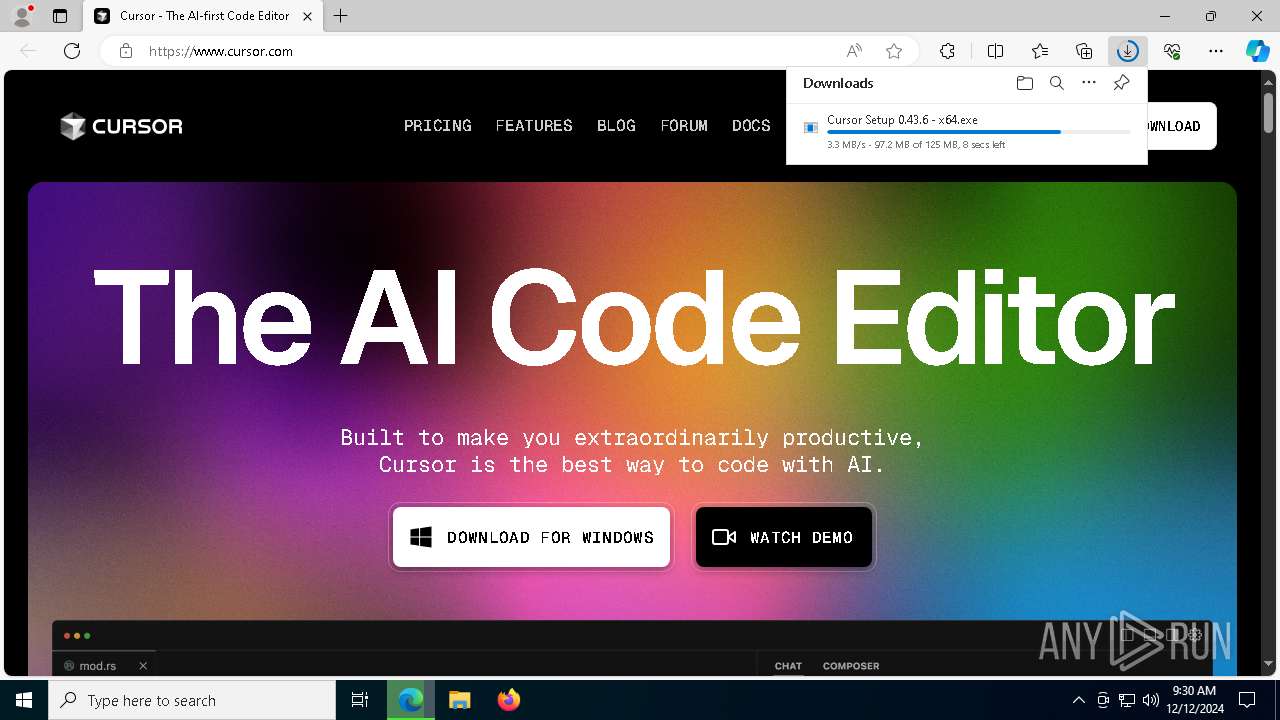
Task: Open Task View on taskbar
Action: click(360, 700)
